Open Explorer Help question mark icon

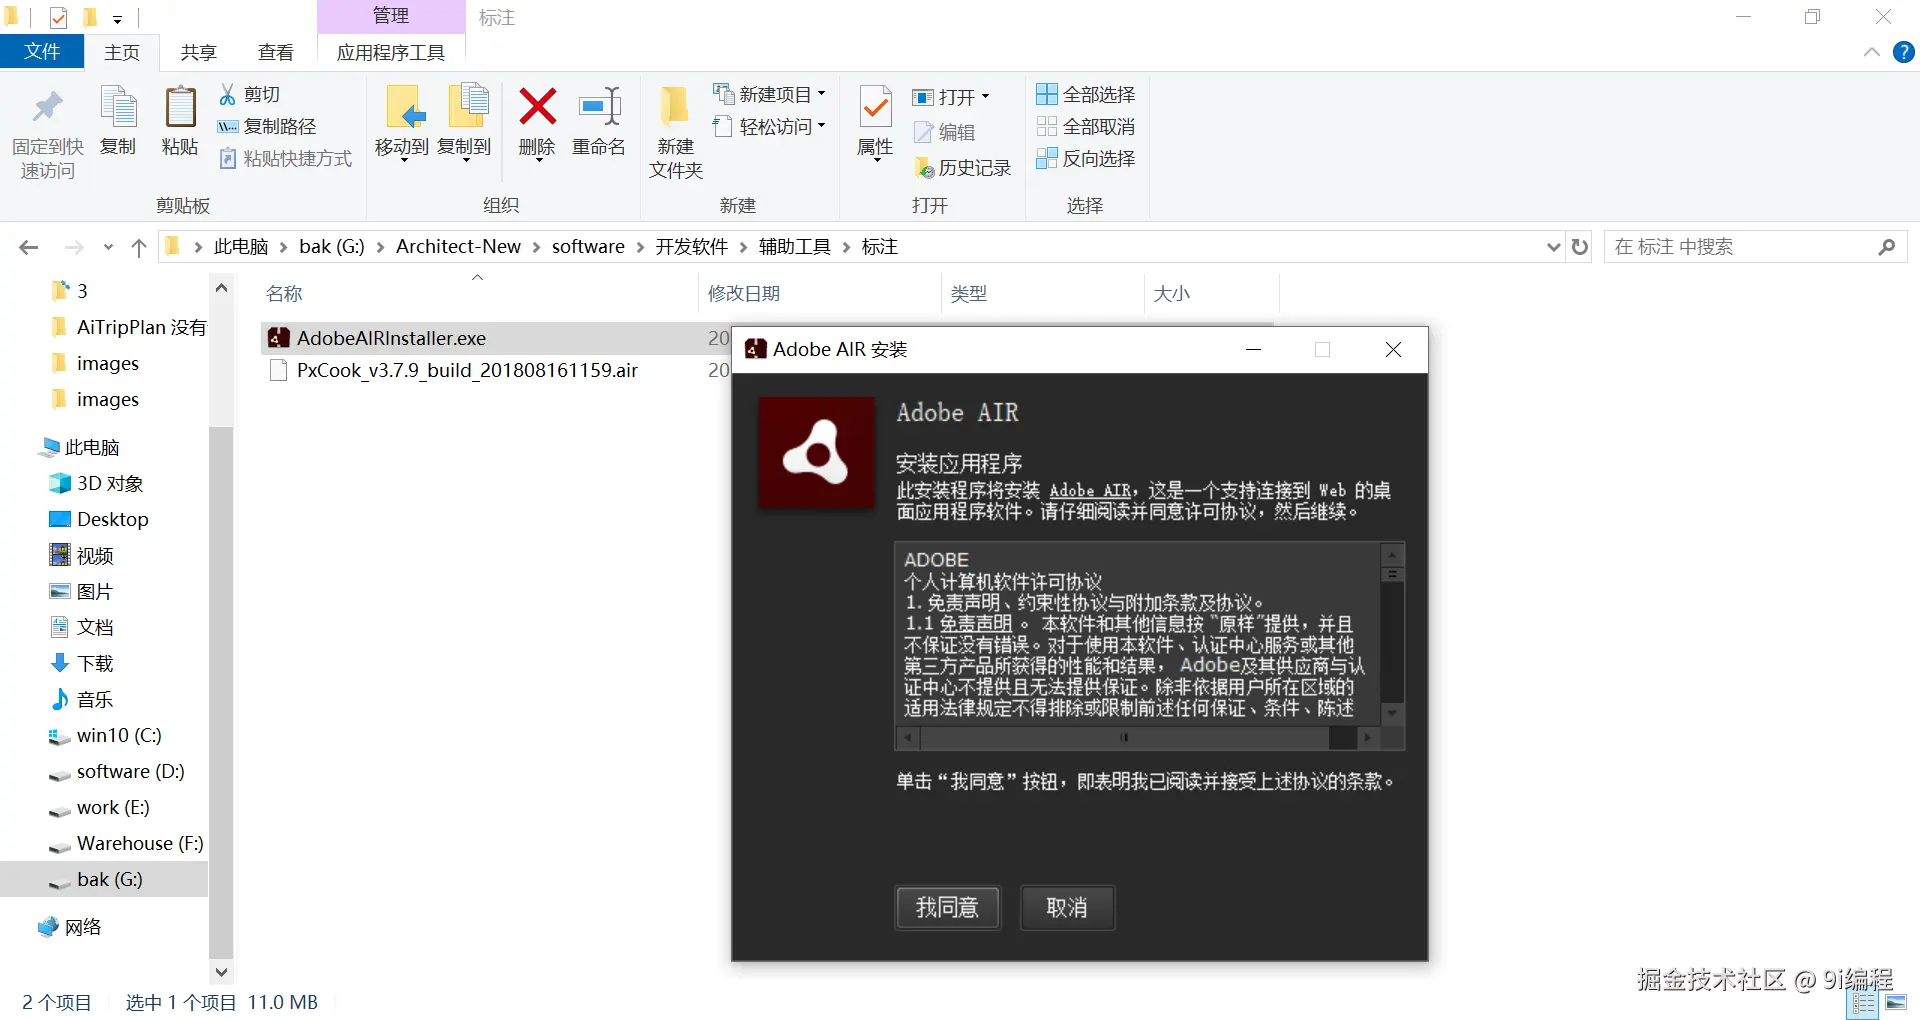[x=1904, y=52]
